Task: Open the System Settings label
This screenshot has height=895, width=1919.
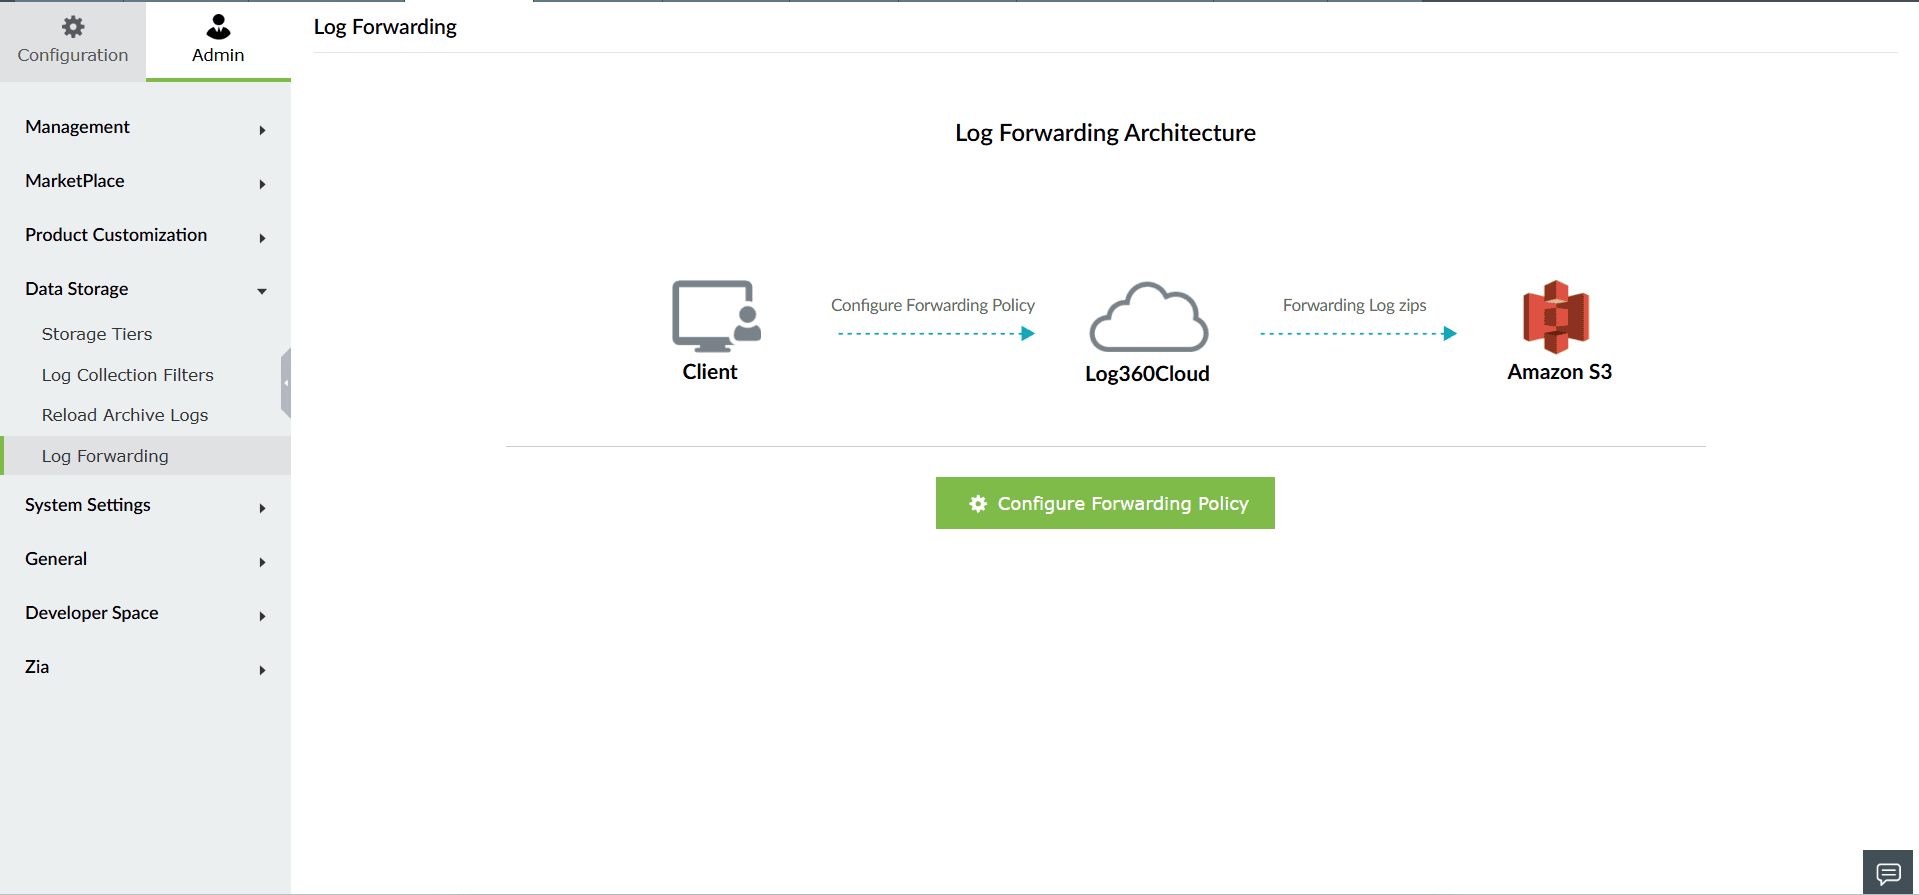Action: click(88, 505)
